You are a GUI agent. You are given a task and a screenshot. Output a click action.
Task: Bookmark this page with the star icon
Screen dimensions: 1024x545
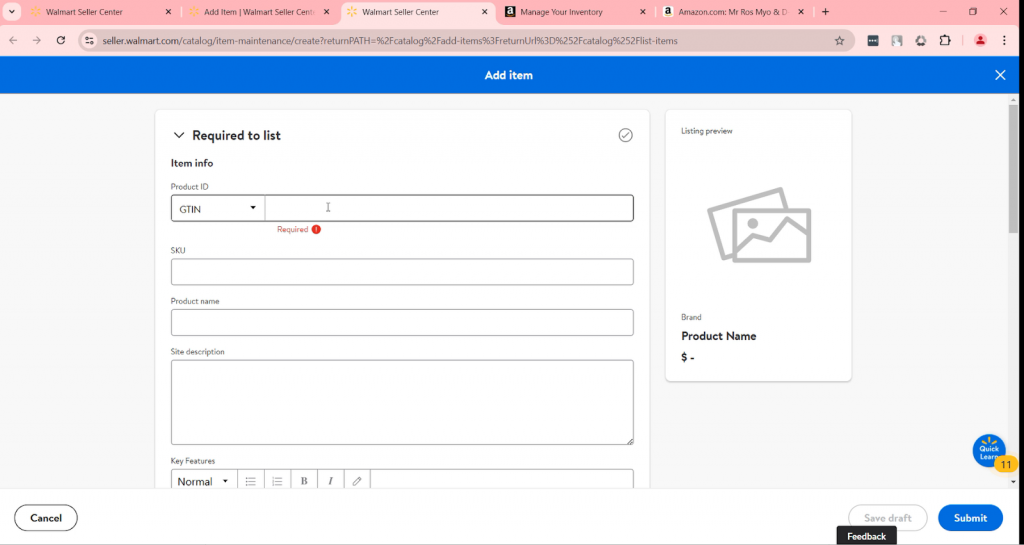(840, 41)
